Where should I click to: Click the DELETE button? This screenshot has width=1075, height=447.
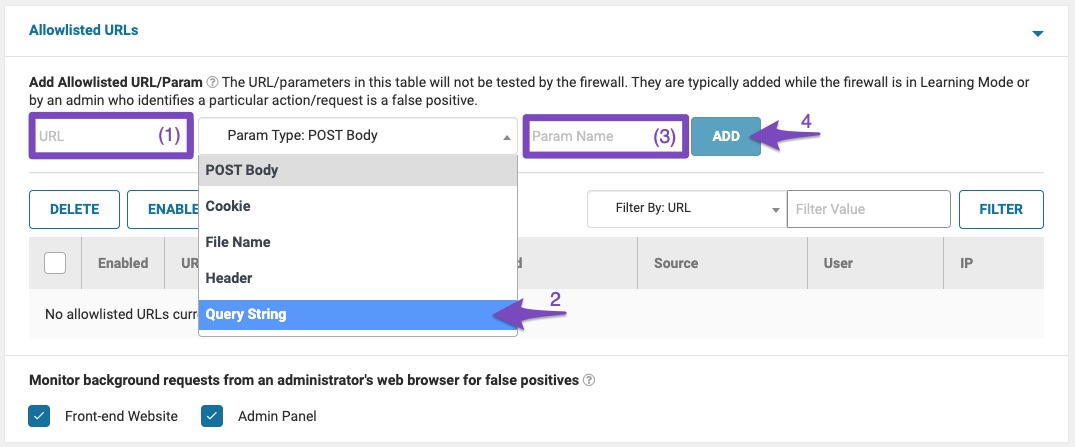(74, 209)
